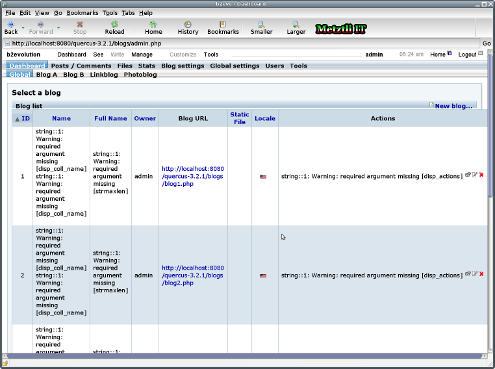
Task: Open the Bookmarks menu in the menu bar
Action: pyautogui.click(x=82, y=13)
